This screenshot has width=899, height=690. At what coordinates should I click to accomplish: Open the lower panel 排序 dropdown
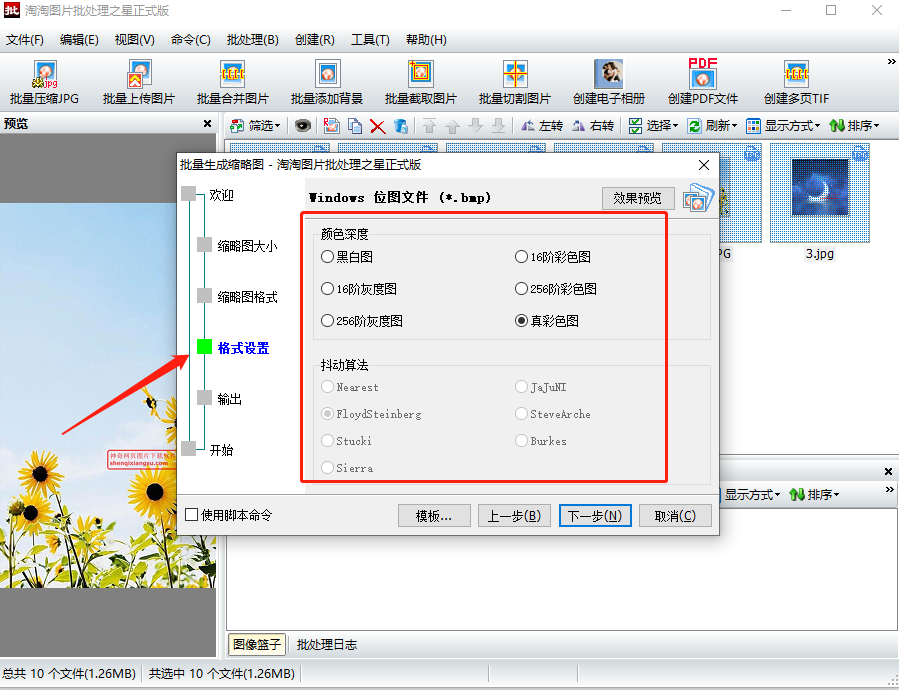pyautogui.click(x=814, y=494)
